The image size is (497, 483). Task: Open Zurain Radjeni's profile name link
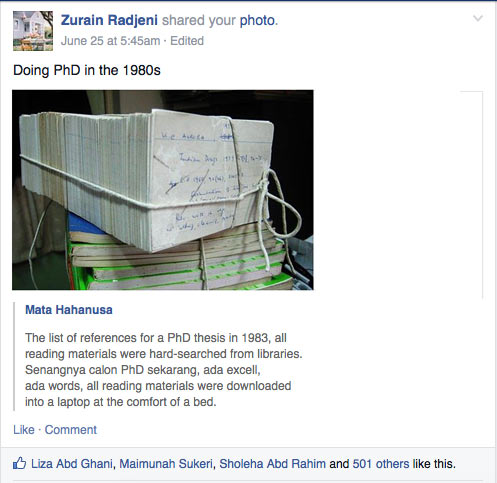pos(109,20)
